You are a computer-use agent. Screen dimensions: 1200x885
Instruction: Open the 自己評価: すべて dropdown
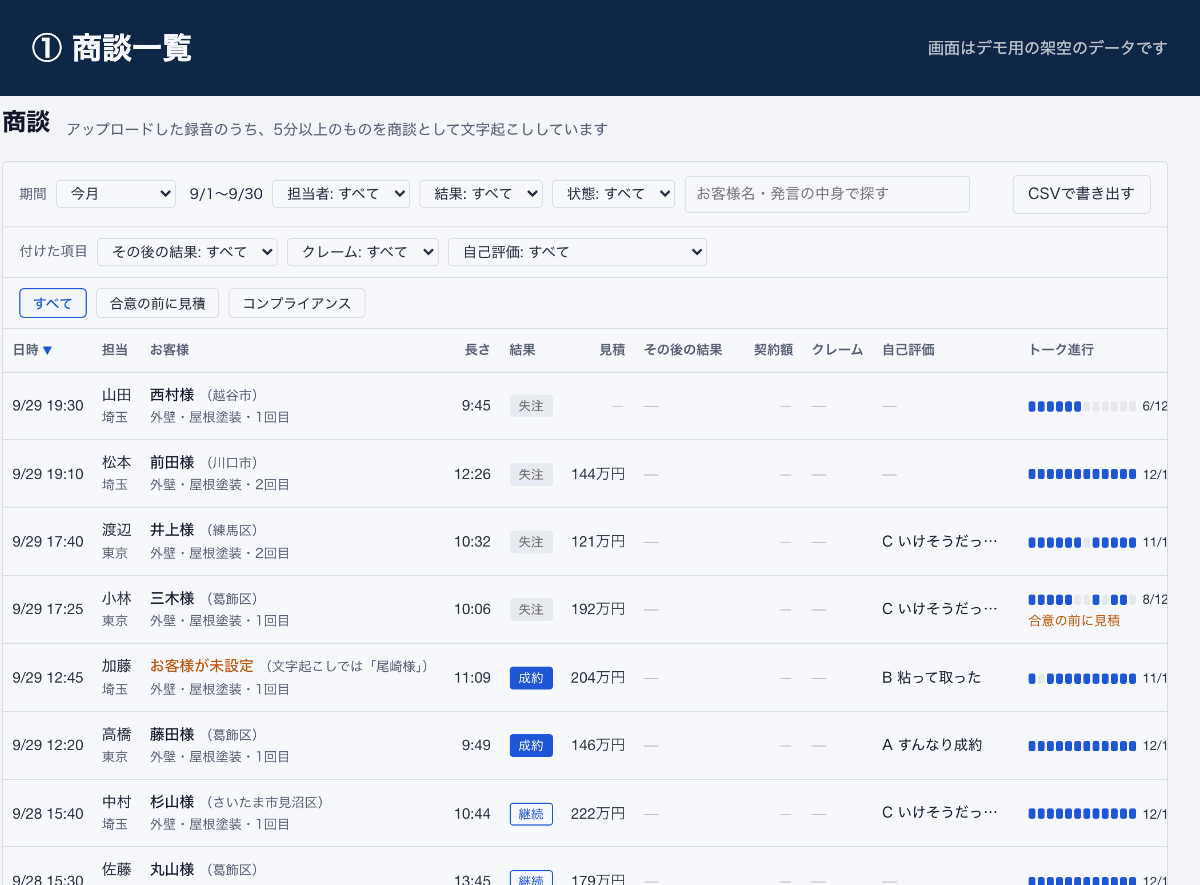(577, 252)
